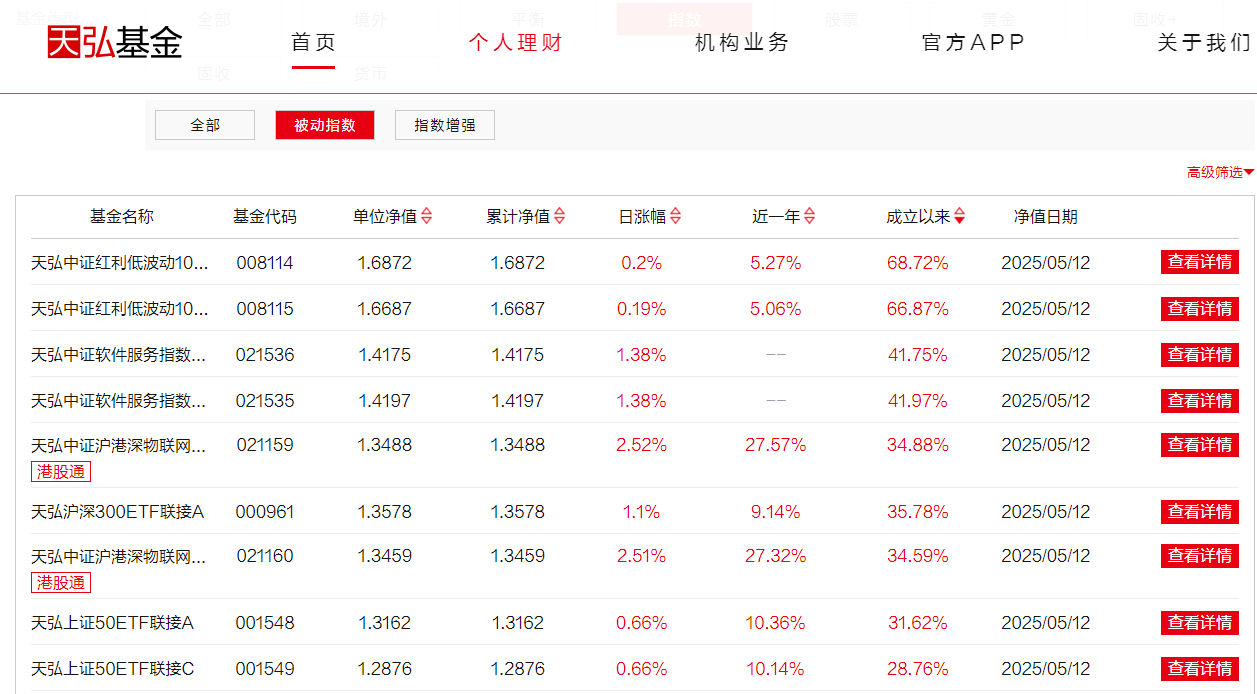Click fund code 001548

coord(265,623)
